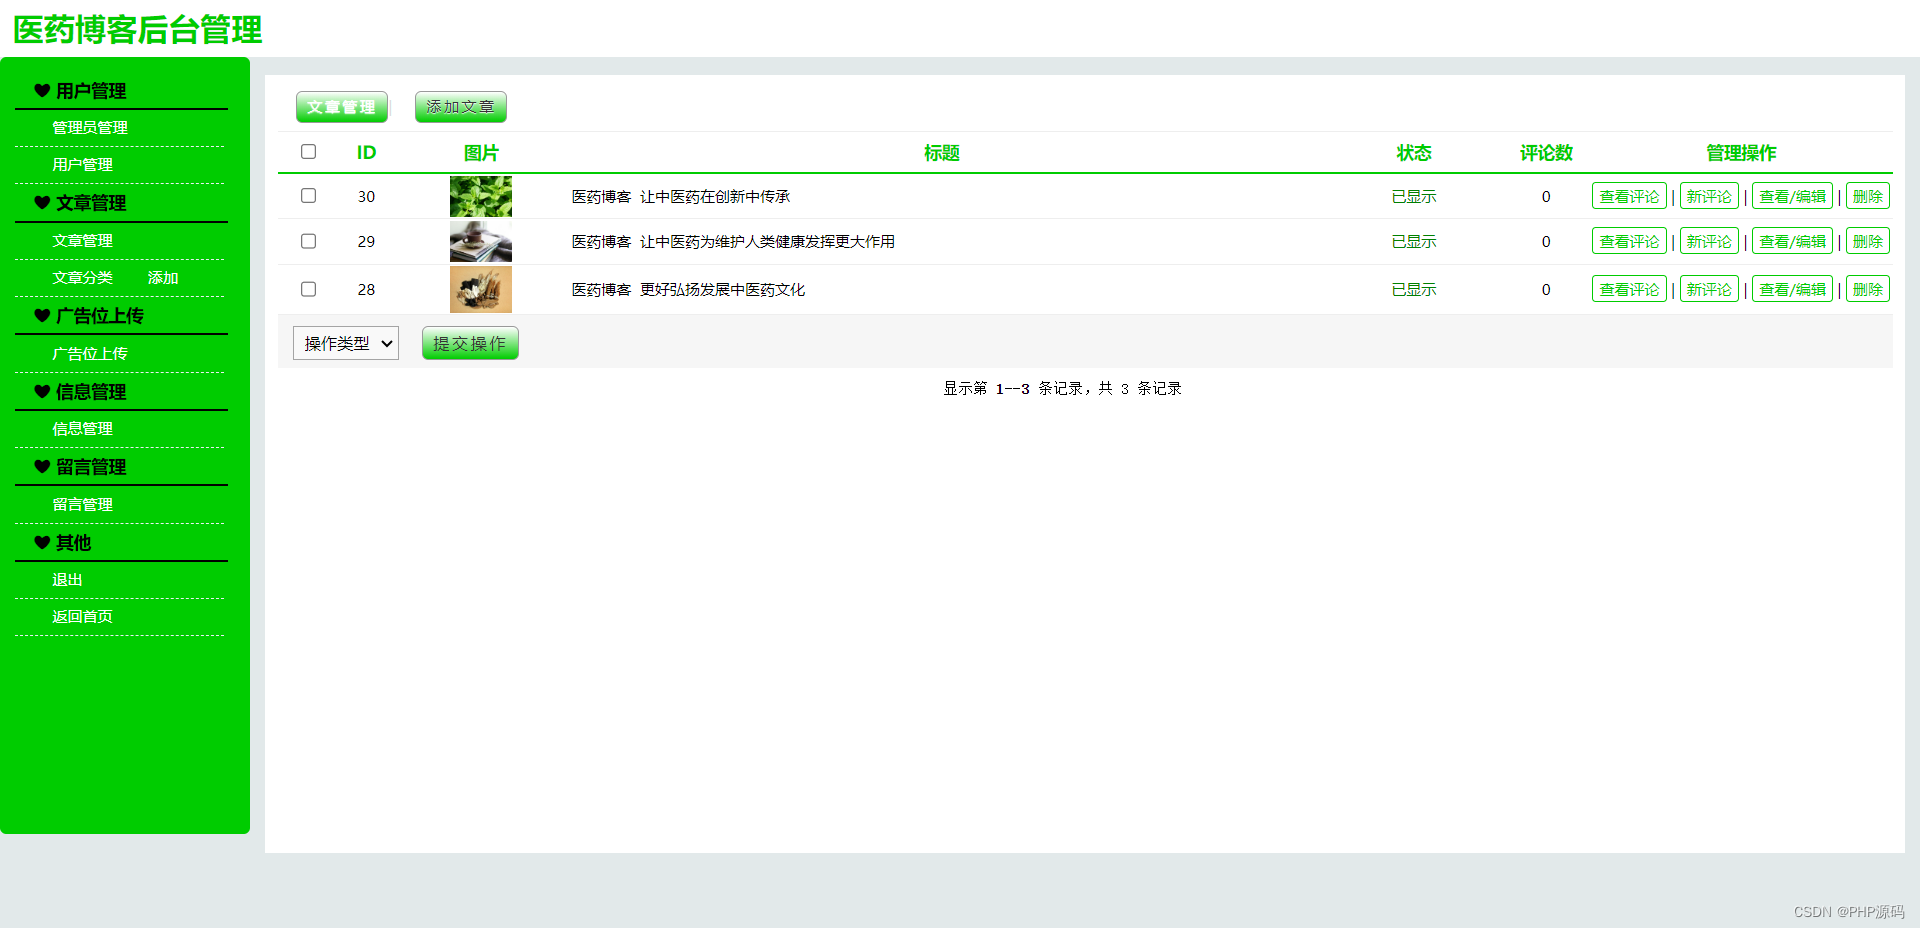Click 新评论 for article 28
The image size is (1920, 928).
(1709, 289)
